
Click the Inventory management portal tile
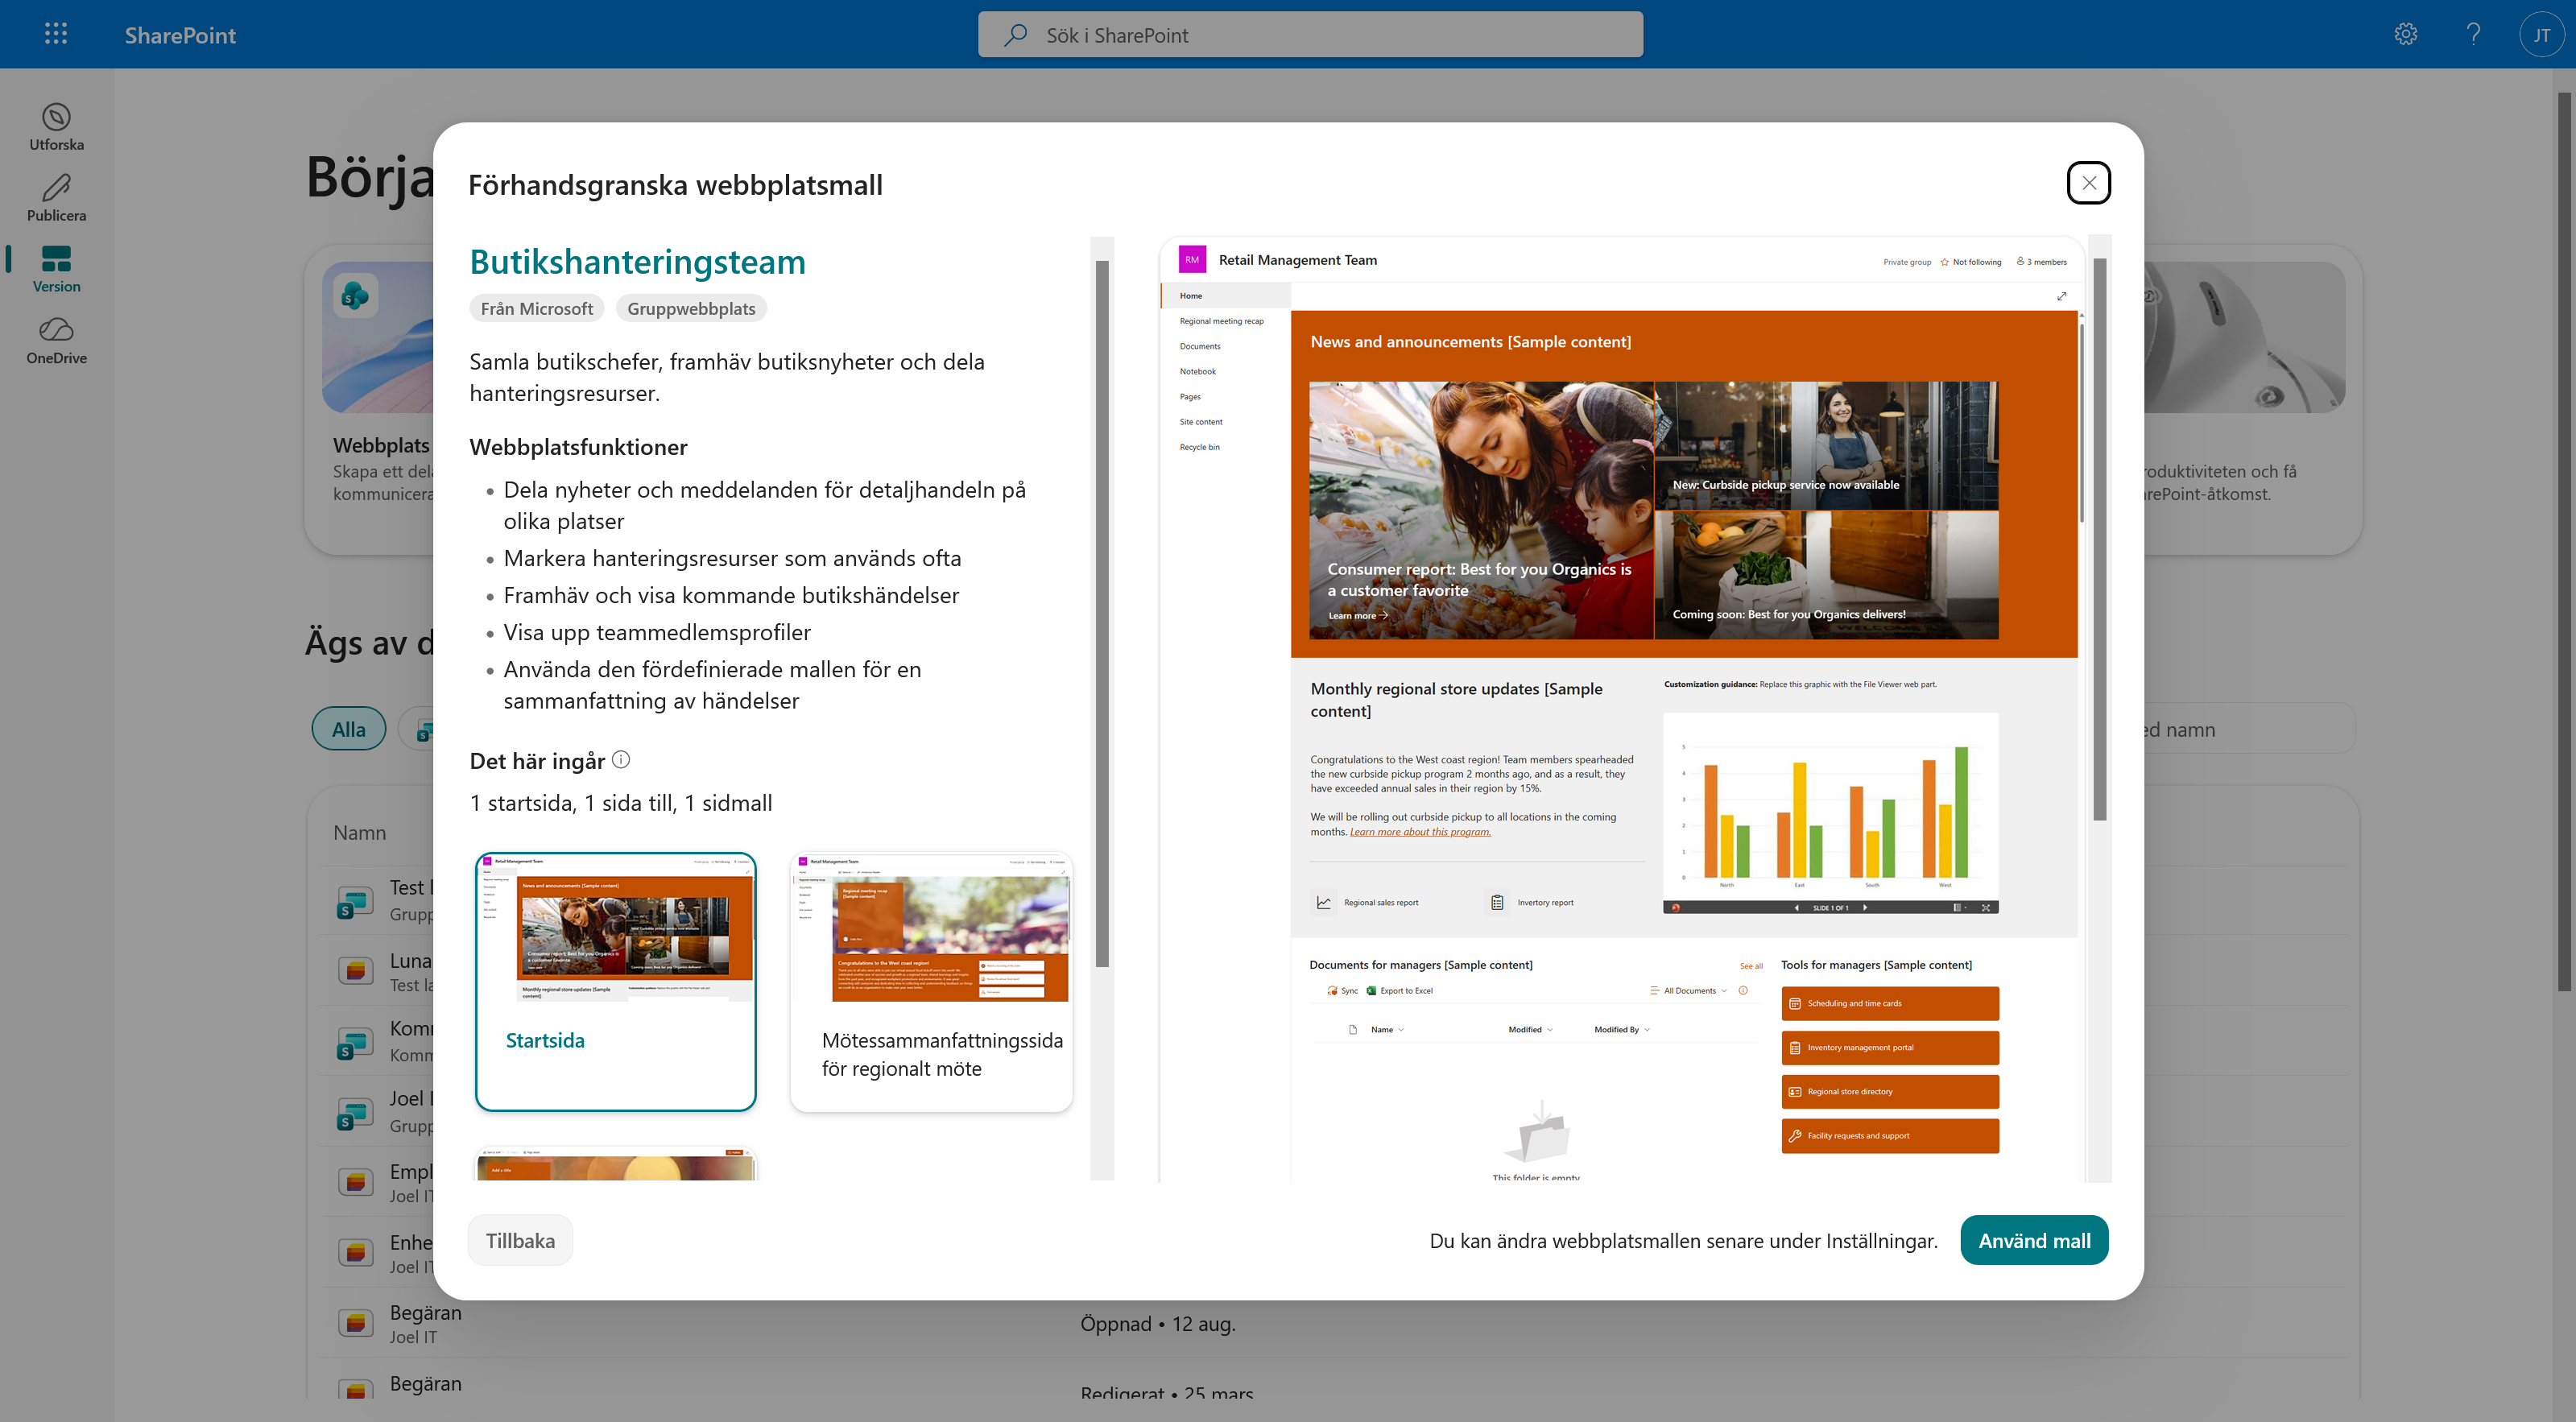(1889, 1047)
